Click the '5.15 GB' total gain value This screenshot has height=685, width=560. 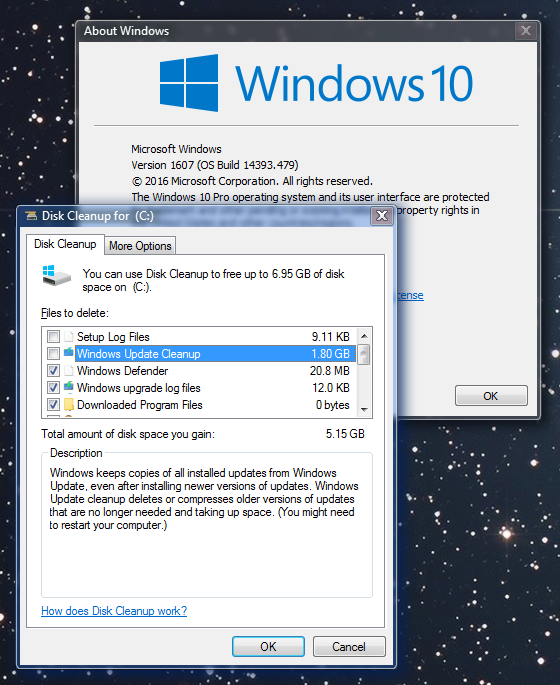tap(345, 434)
